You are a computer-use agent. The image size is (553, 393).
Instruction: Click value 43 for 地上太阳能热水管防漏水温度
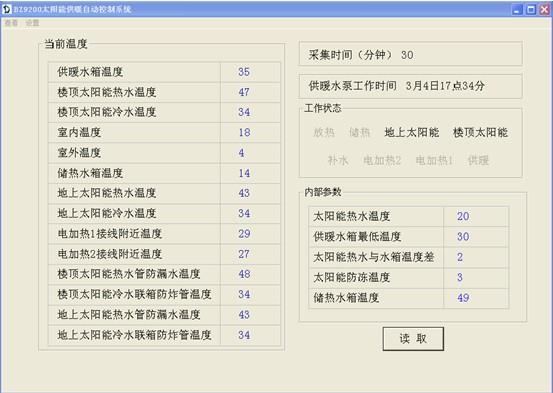(244, 314)
